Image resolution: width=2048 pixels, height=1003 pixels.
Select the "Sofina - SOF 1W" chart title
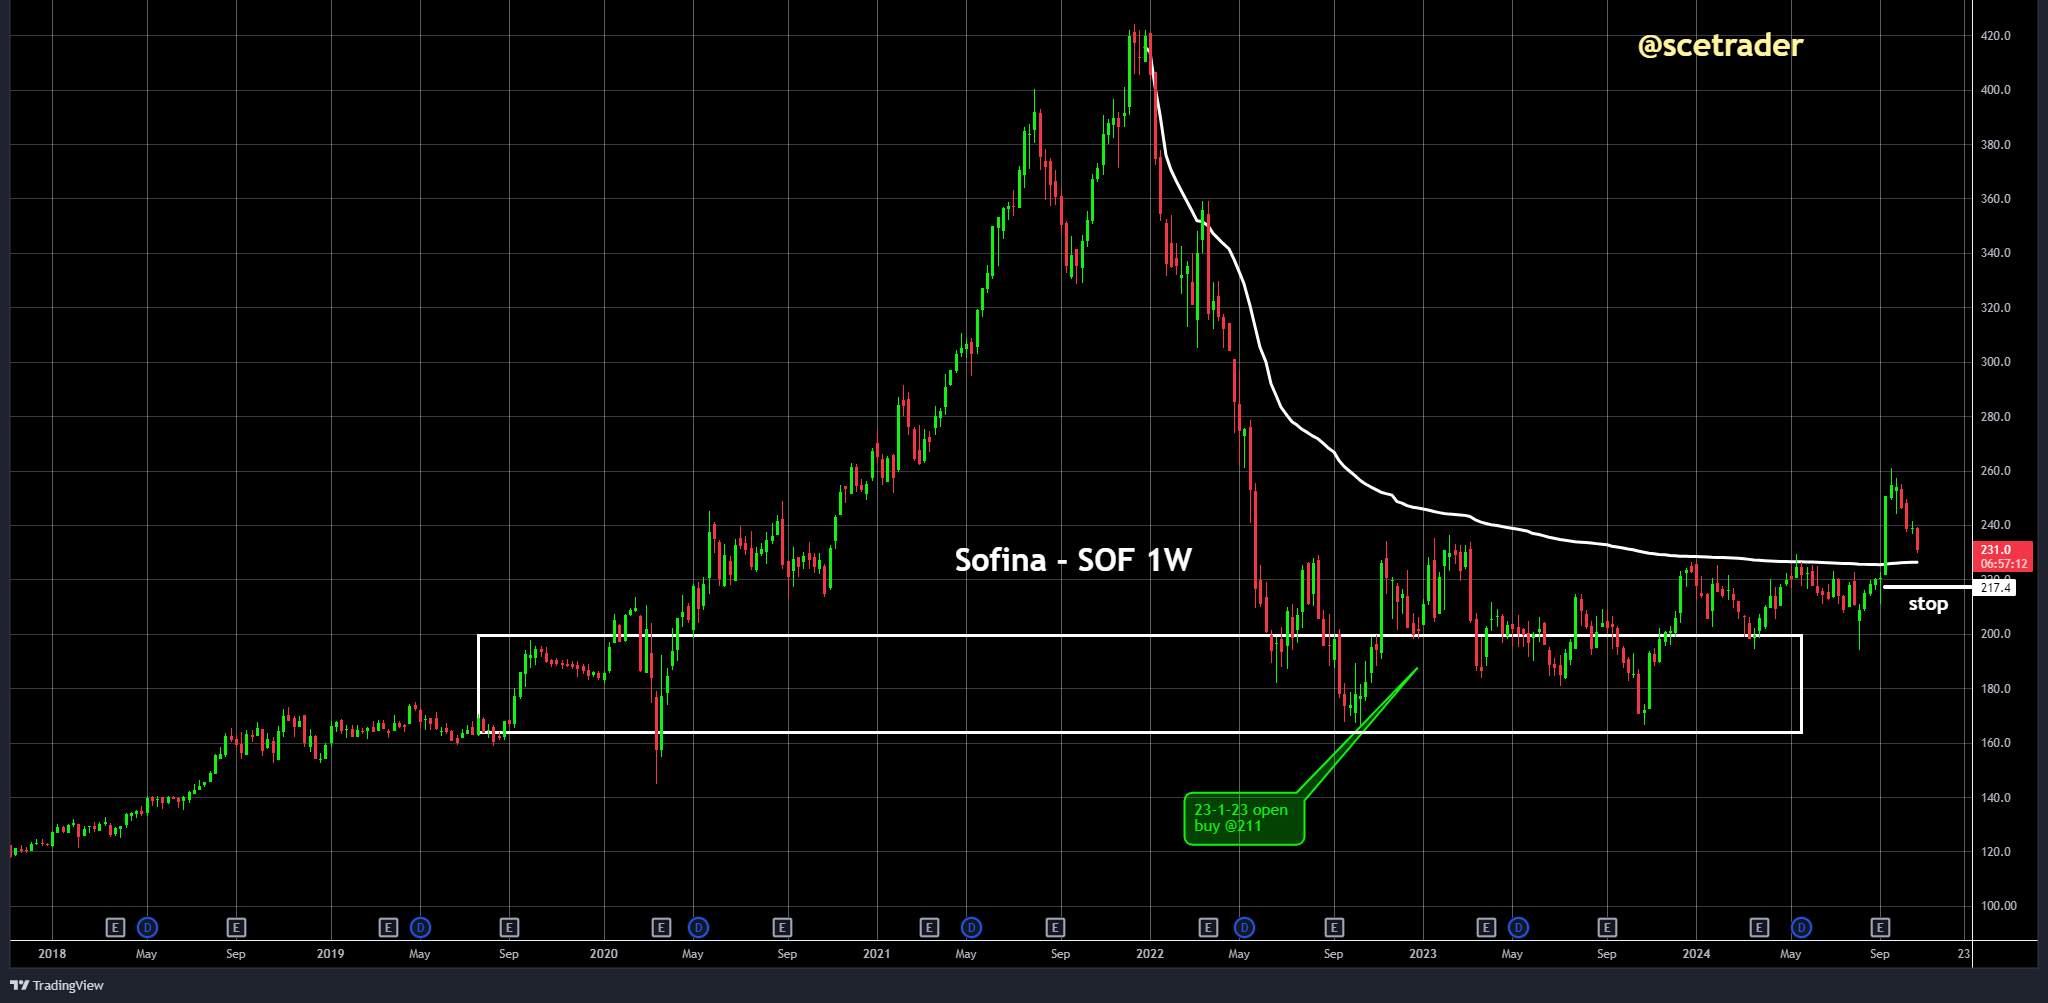(x=1073, y=560)
